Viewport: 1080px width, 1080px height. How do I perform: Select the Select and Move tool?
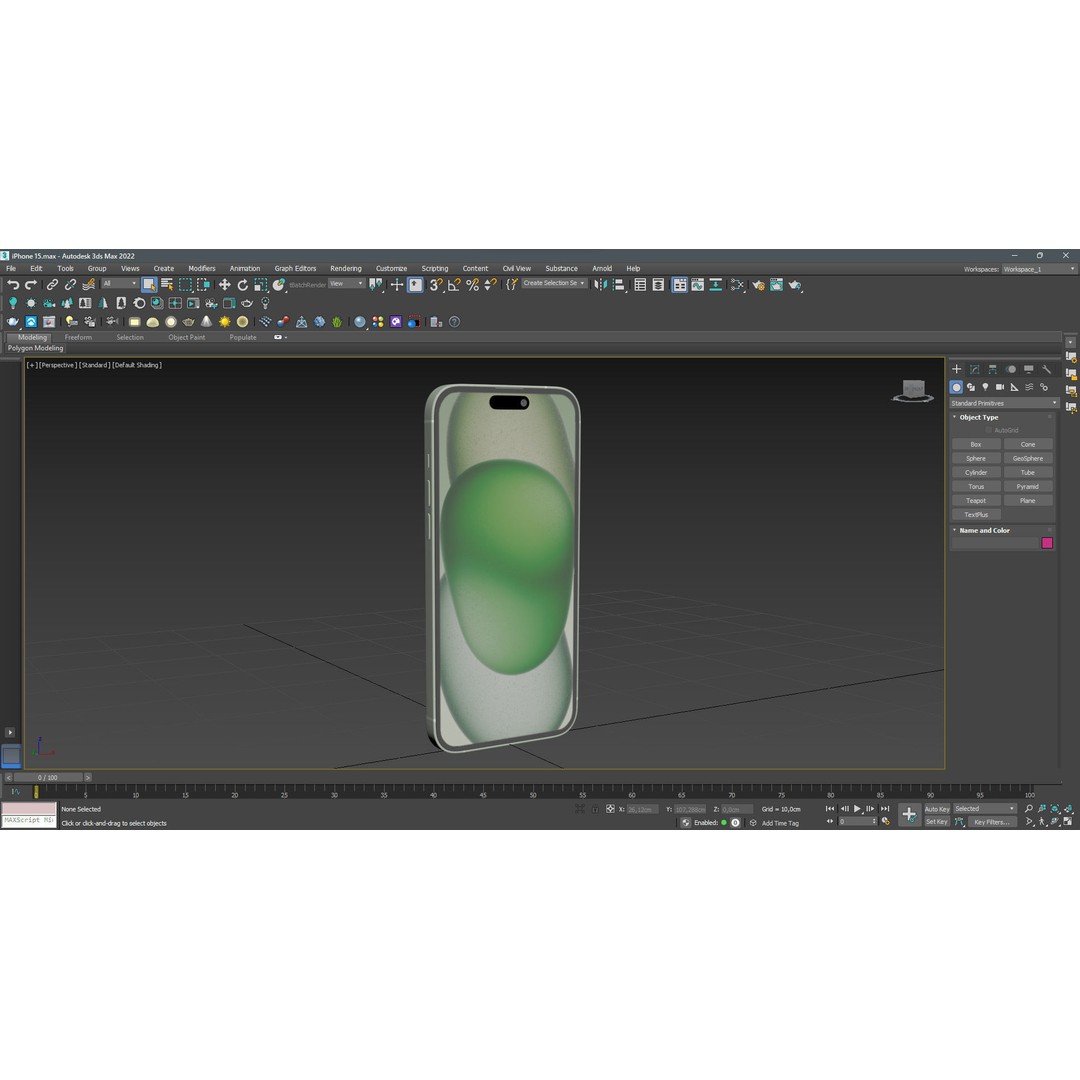(225, 285)
